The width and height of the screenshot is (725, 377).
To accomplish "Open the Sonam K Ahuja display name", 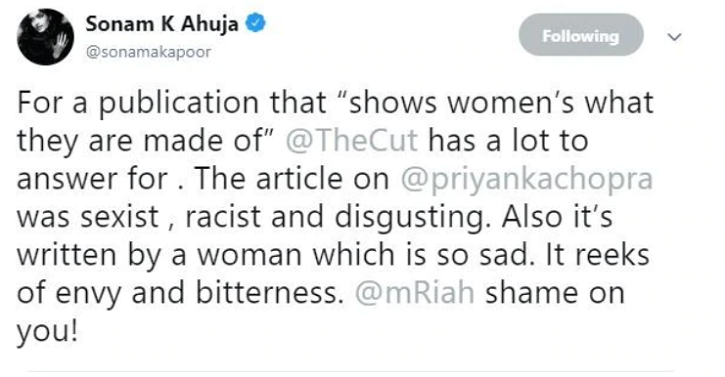I will pyautogui.click(x=162, y=24).
